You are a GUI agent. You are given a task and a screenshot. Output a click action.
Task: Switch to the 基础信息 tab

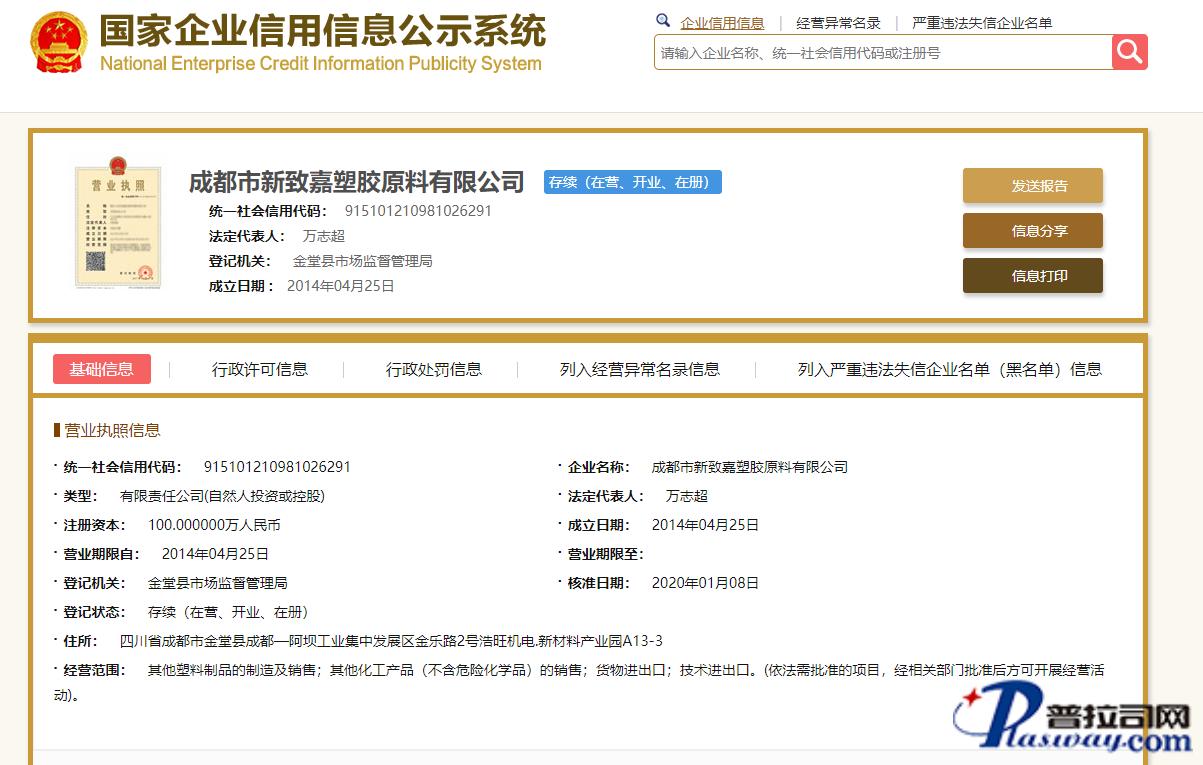[x=102, y=369]
